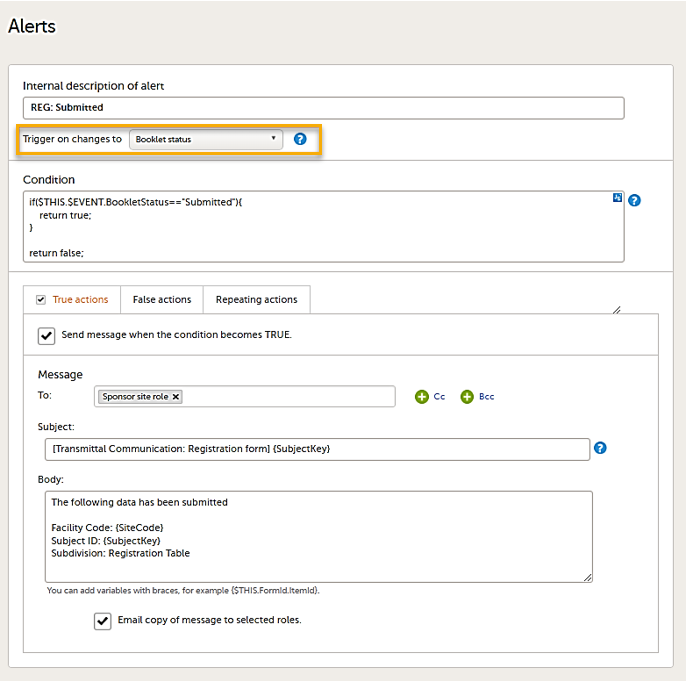Toggle the True actions tab checkbox
The image size is (686, 681).
[41, 300]
